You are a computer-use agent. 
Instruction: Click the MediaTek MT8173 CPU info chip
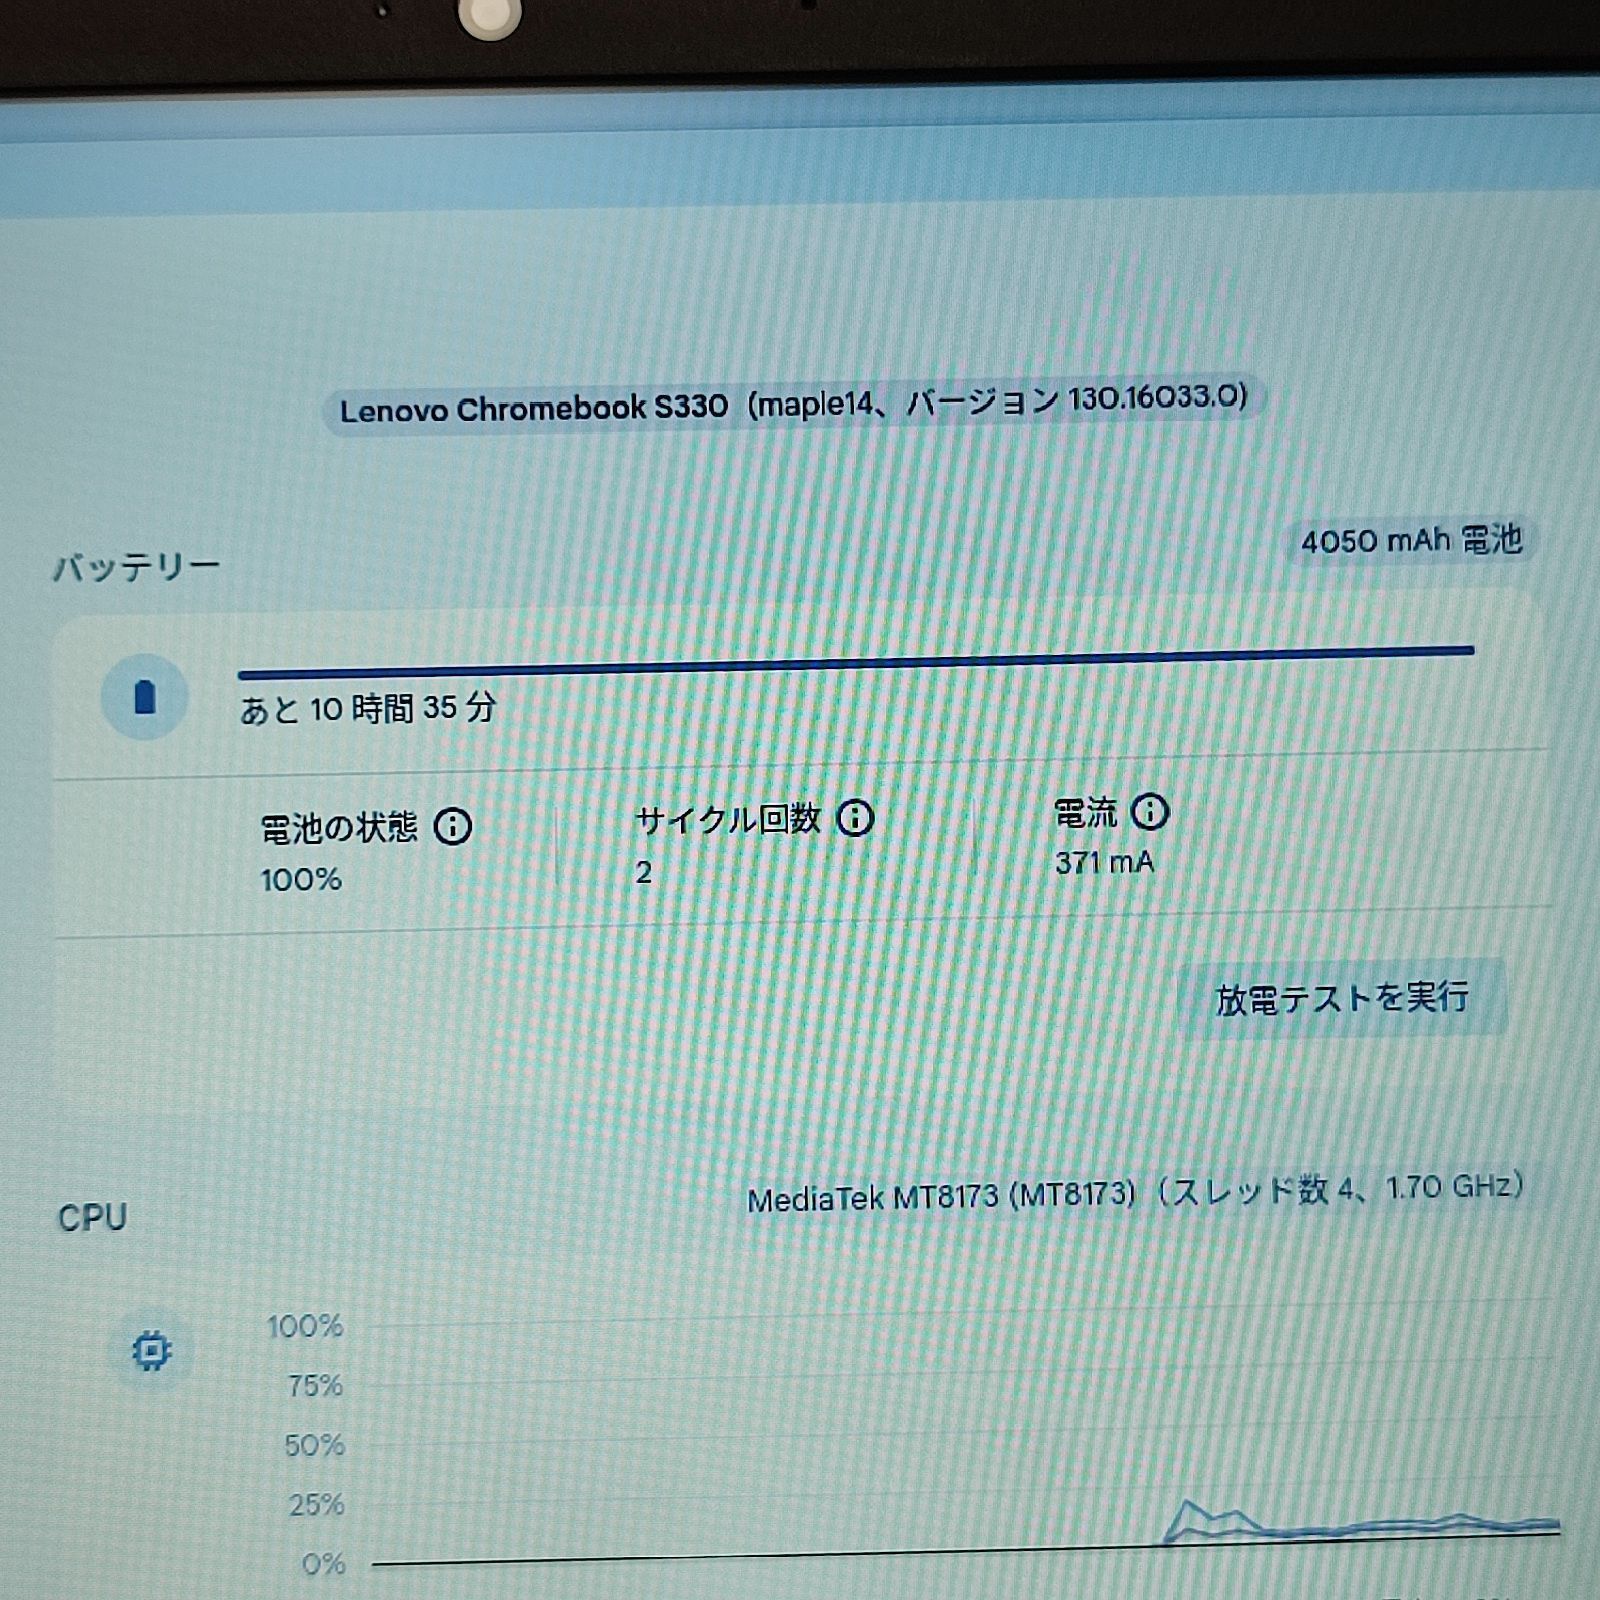pyautogui.click(x=1135, y=1192)
